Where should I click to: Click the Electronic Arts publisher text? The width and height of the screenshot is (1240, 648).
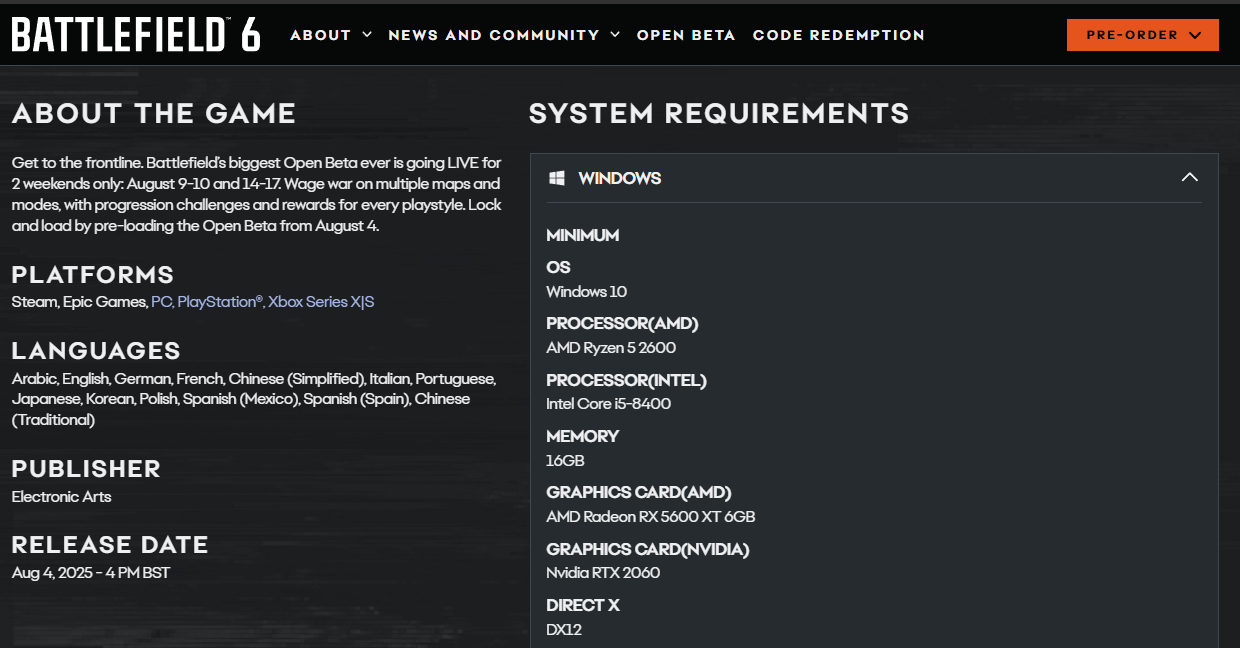tap(61, 497)
